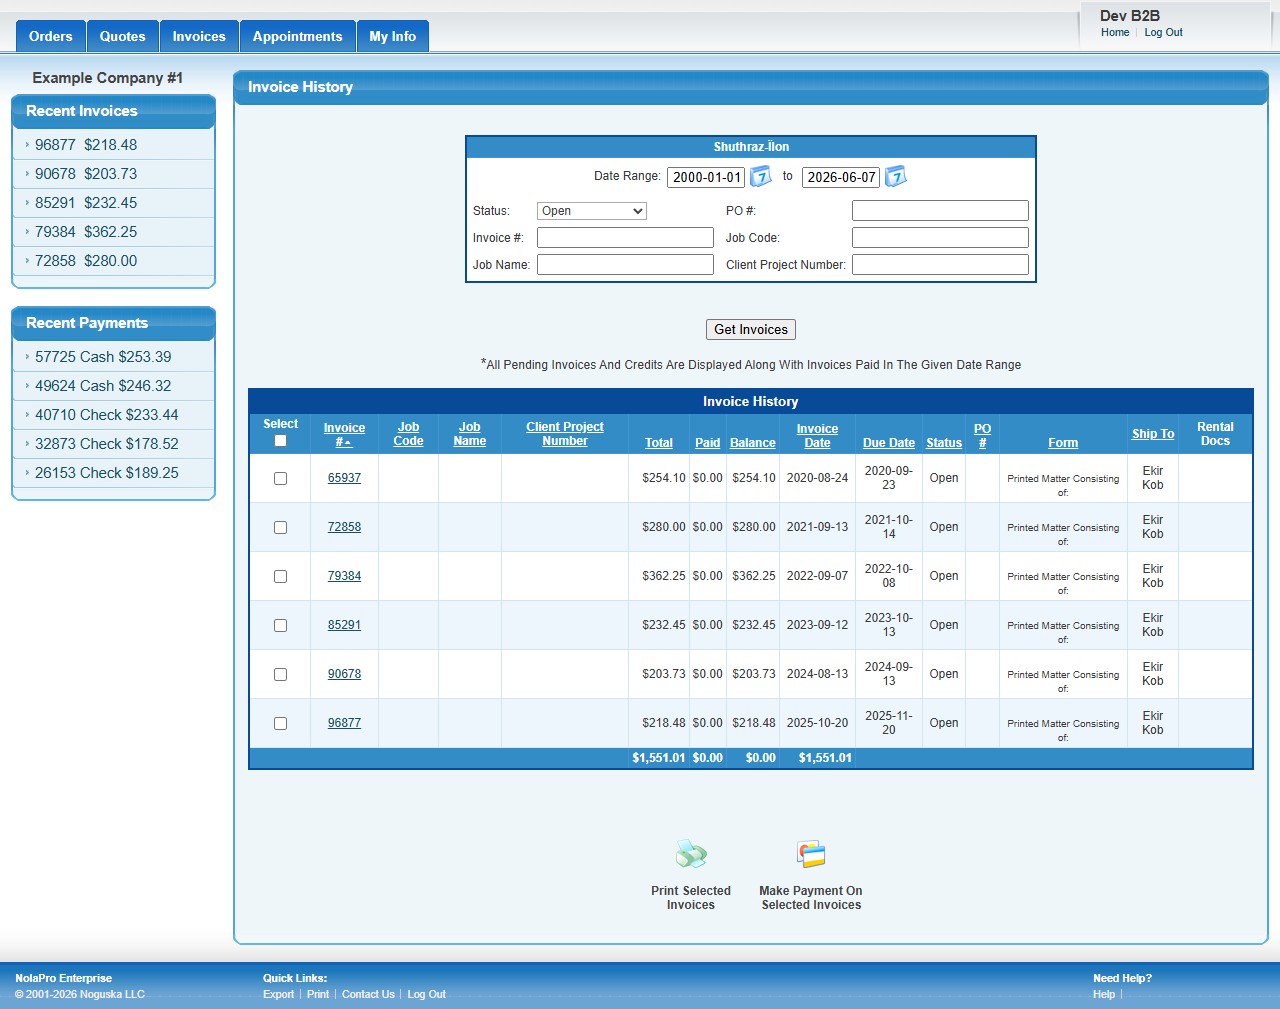The height and width of the screenshot is (1009, 1280).
Task: Sort table by Form column
Action: 1063,443
